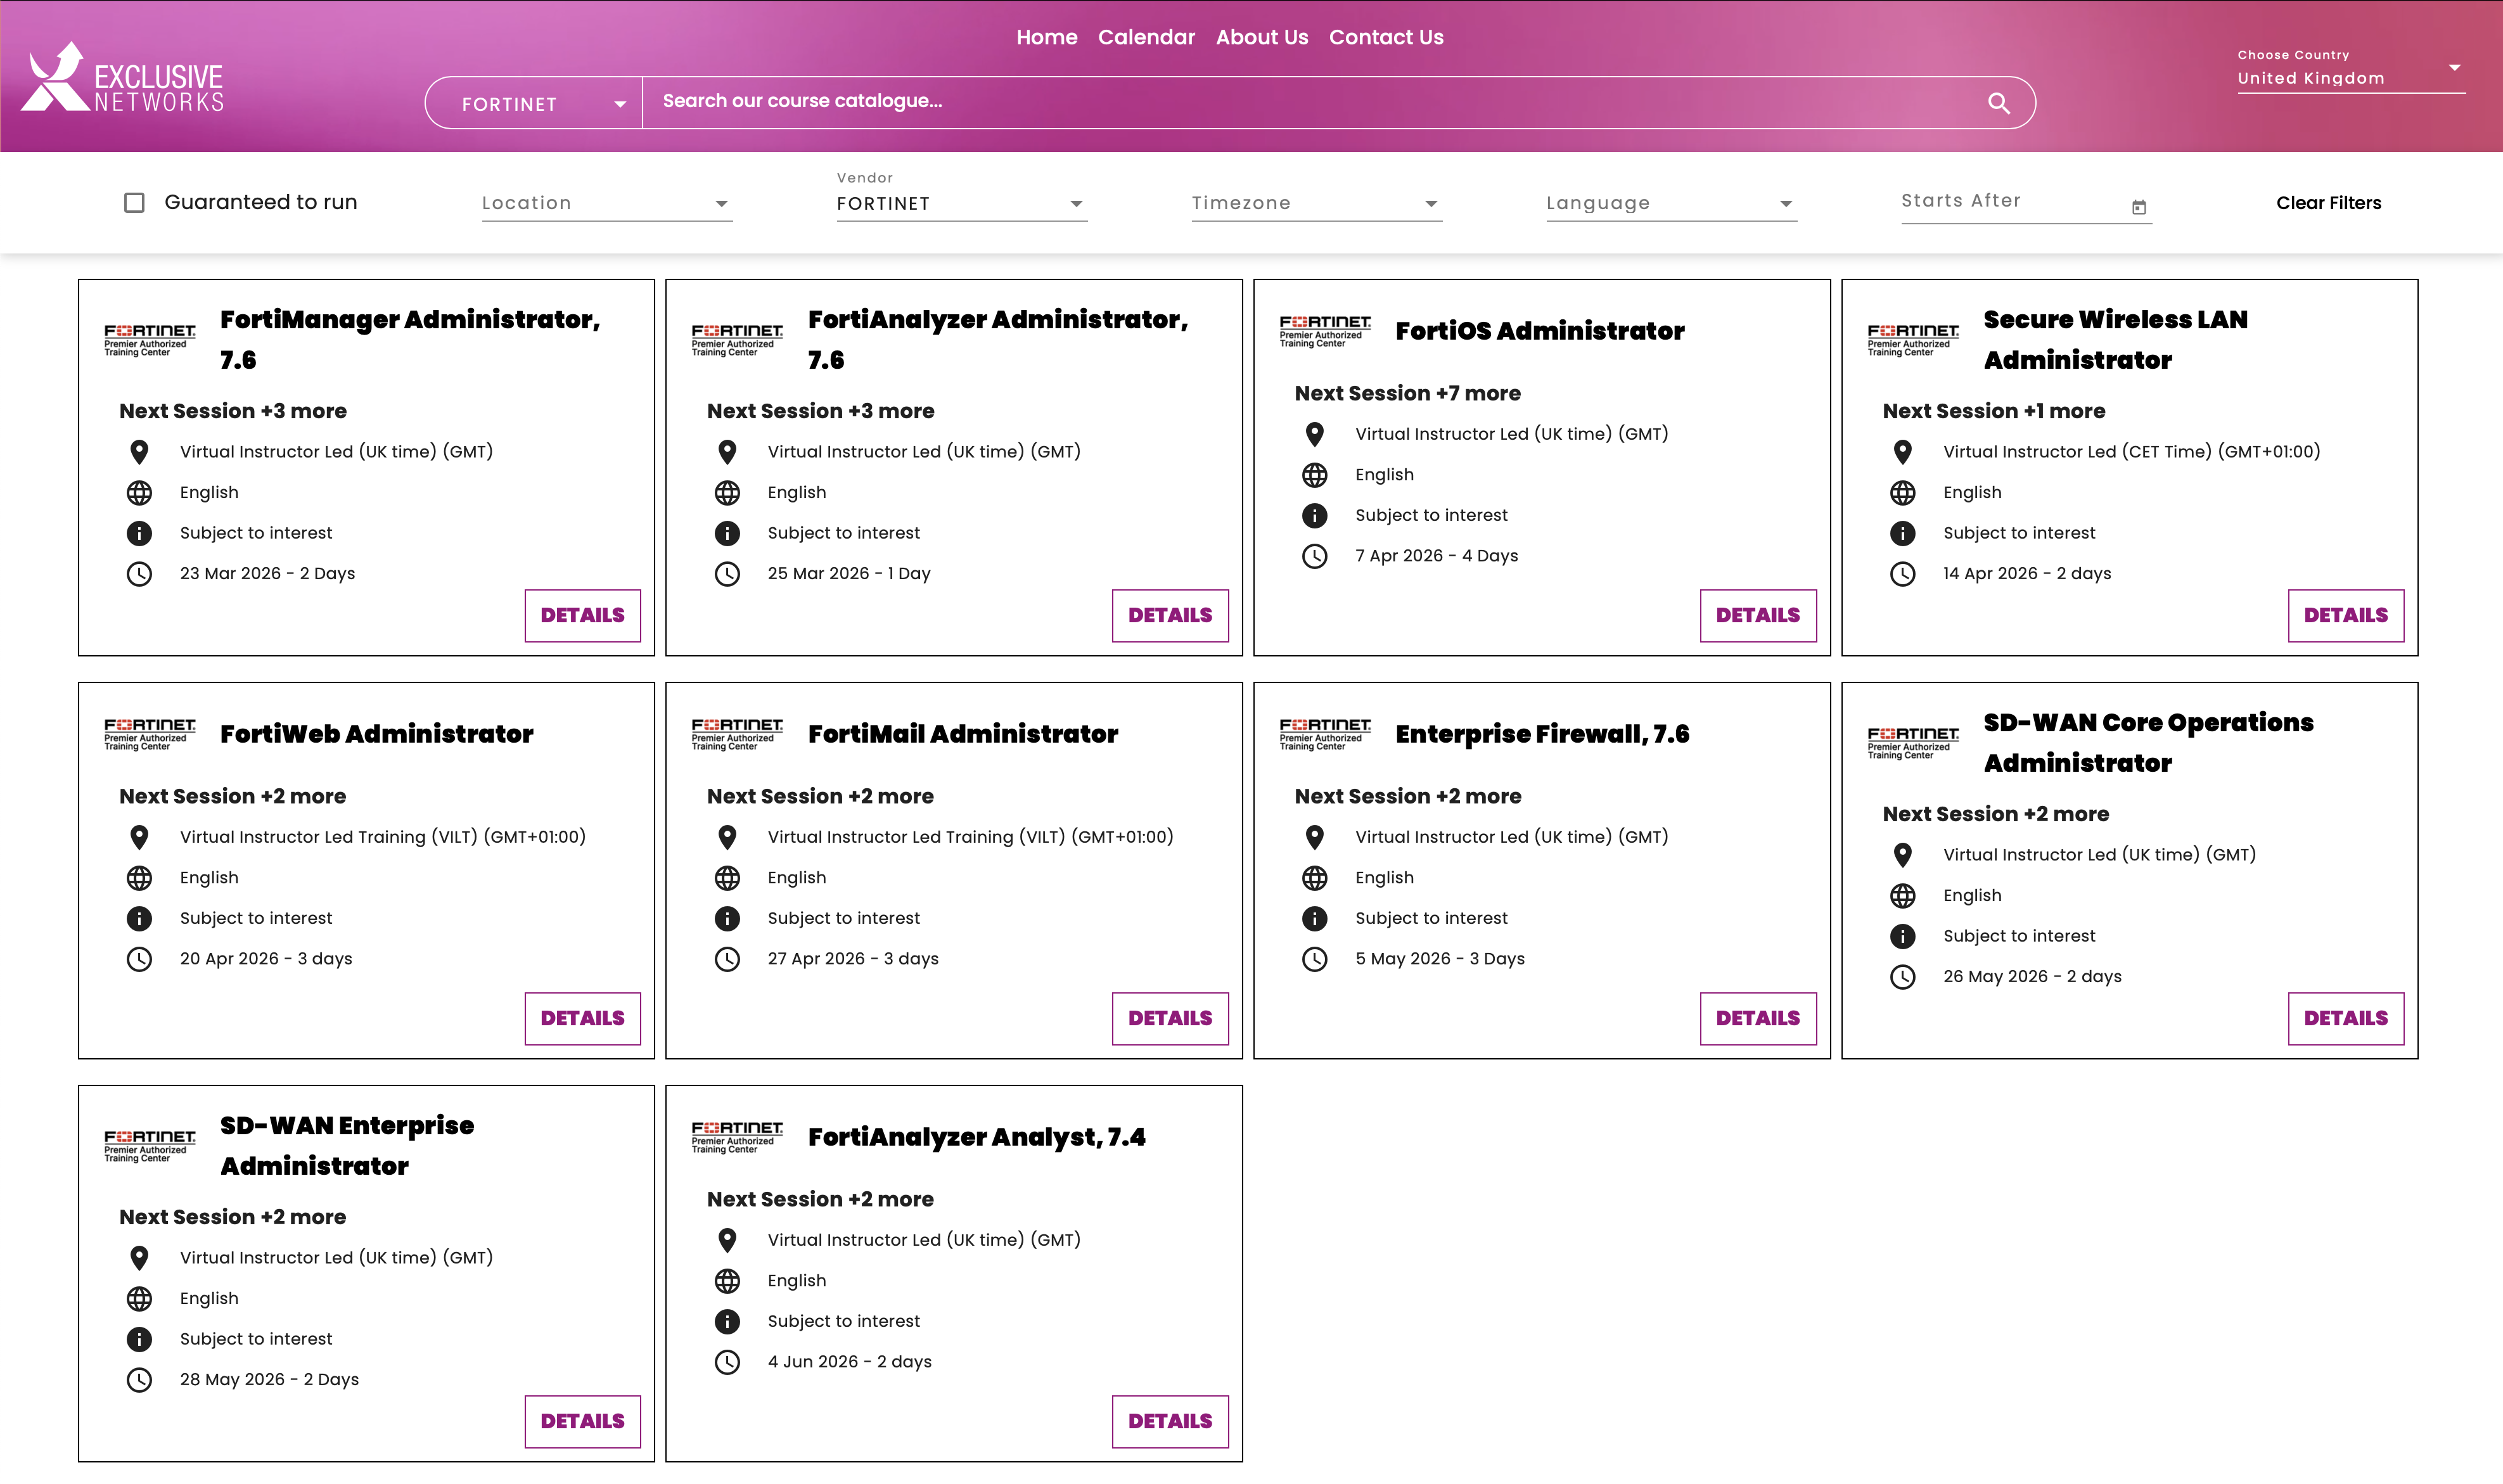
Task: Click 'Virtual Instructor Led (CET Time) (GMT+01:00)' text
Action: pos(2131,452)
